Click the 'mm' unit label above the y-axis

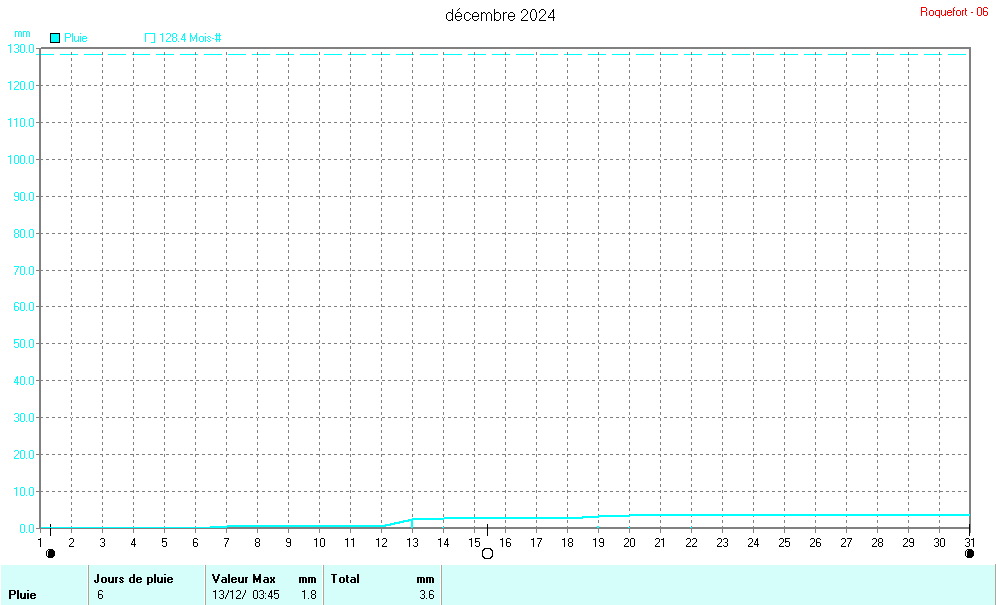click(x=22, y=34)
